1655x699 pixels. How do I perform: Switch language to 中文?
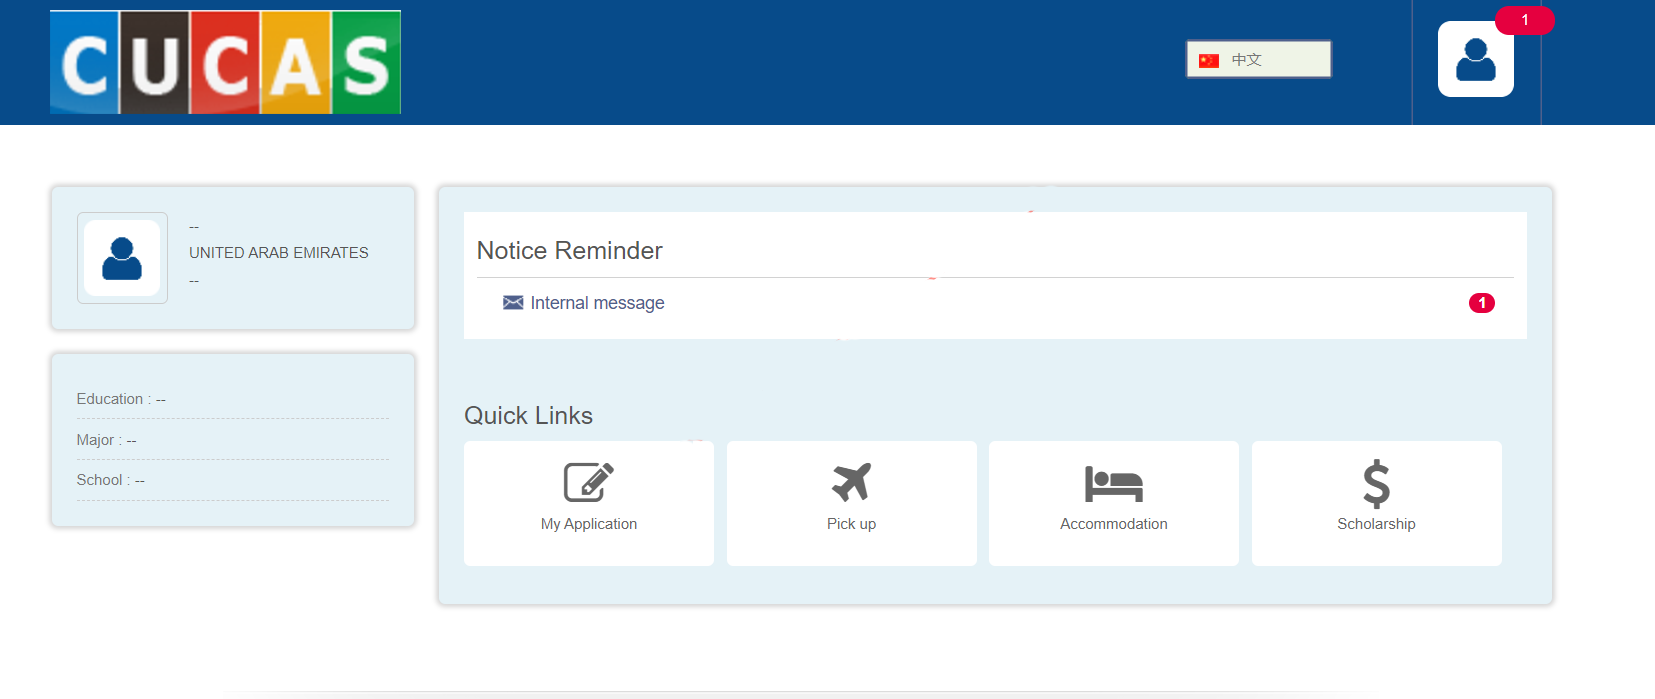(x=1246, y=60)
